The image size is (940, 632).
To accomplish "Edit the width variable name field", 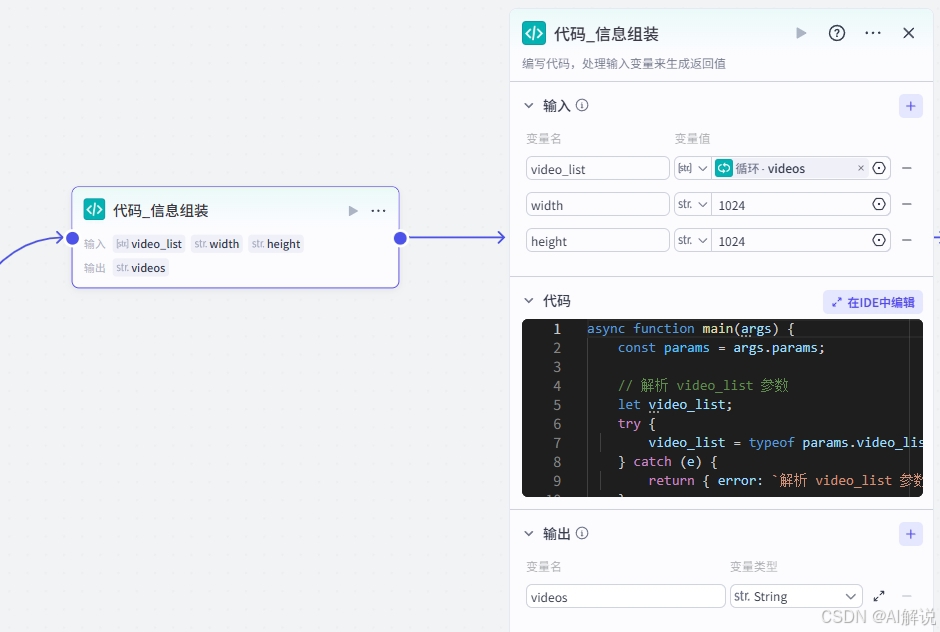I will [598, 204].
